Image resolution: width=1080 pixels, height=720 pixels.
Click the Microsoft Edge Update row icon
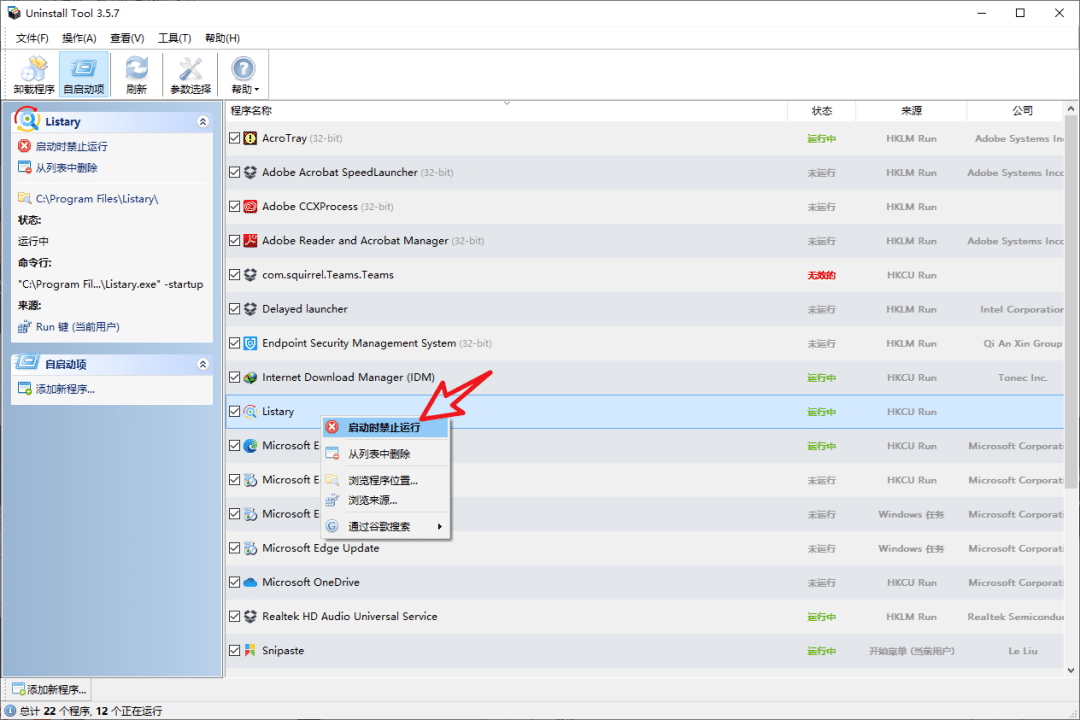pyautogui.click(x=250, y=548)
